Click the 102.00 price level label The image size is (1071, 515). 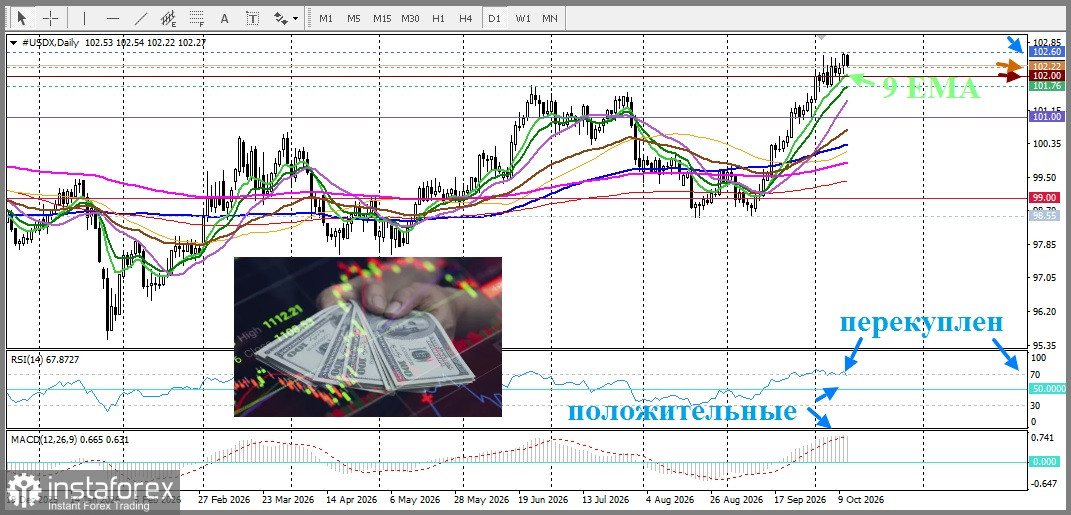click(1047, 75)
